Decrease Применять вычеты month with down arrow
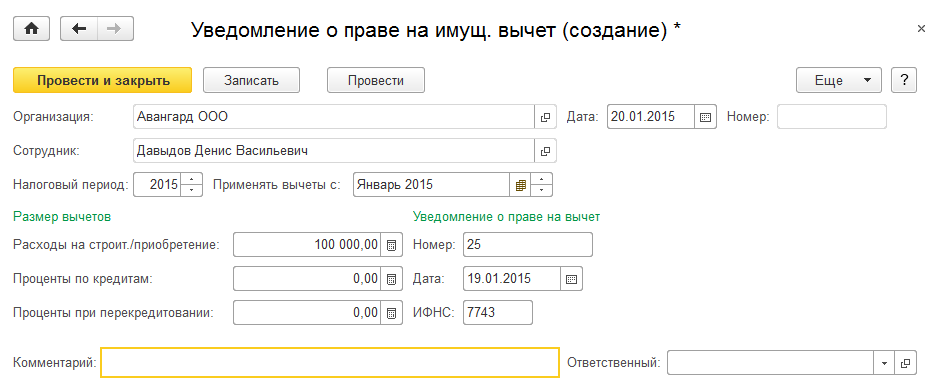The image size is (938, 390). [x=541, y=191]
